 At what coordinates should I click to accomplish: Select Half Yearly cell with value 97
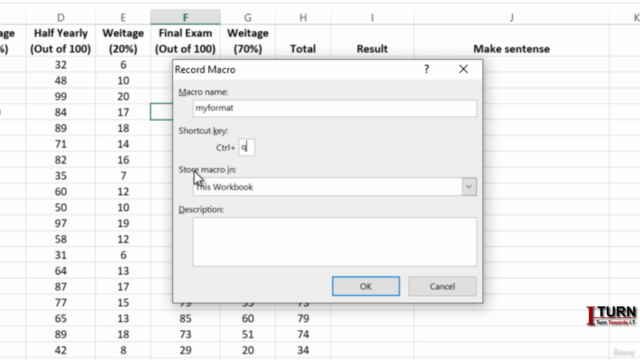[60, 223]
